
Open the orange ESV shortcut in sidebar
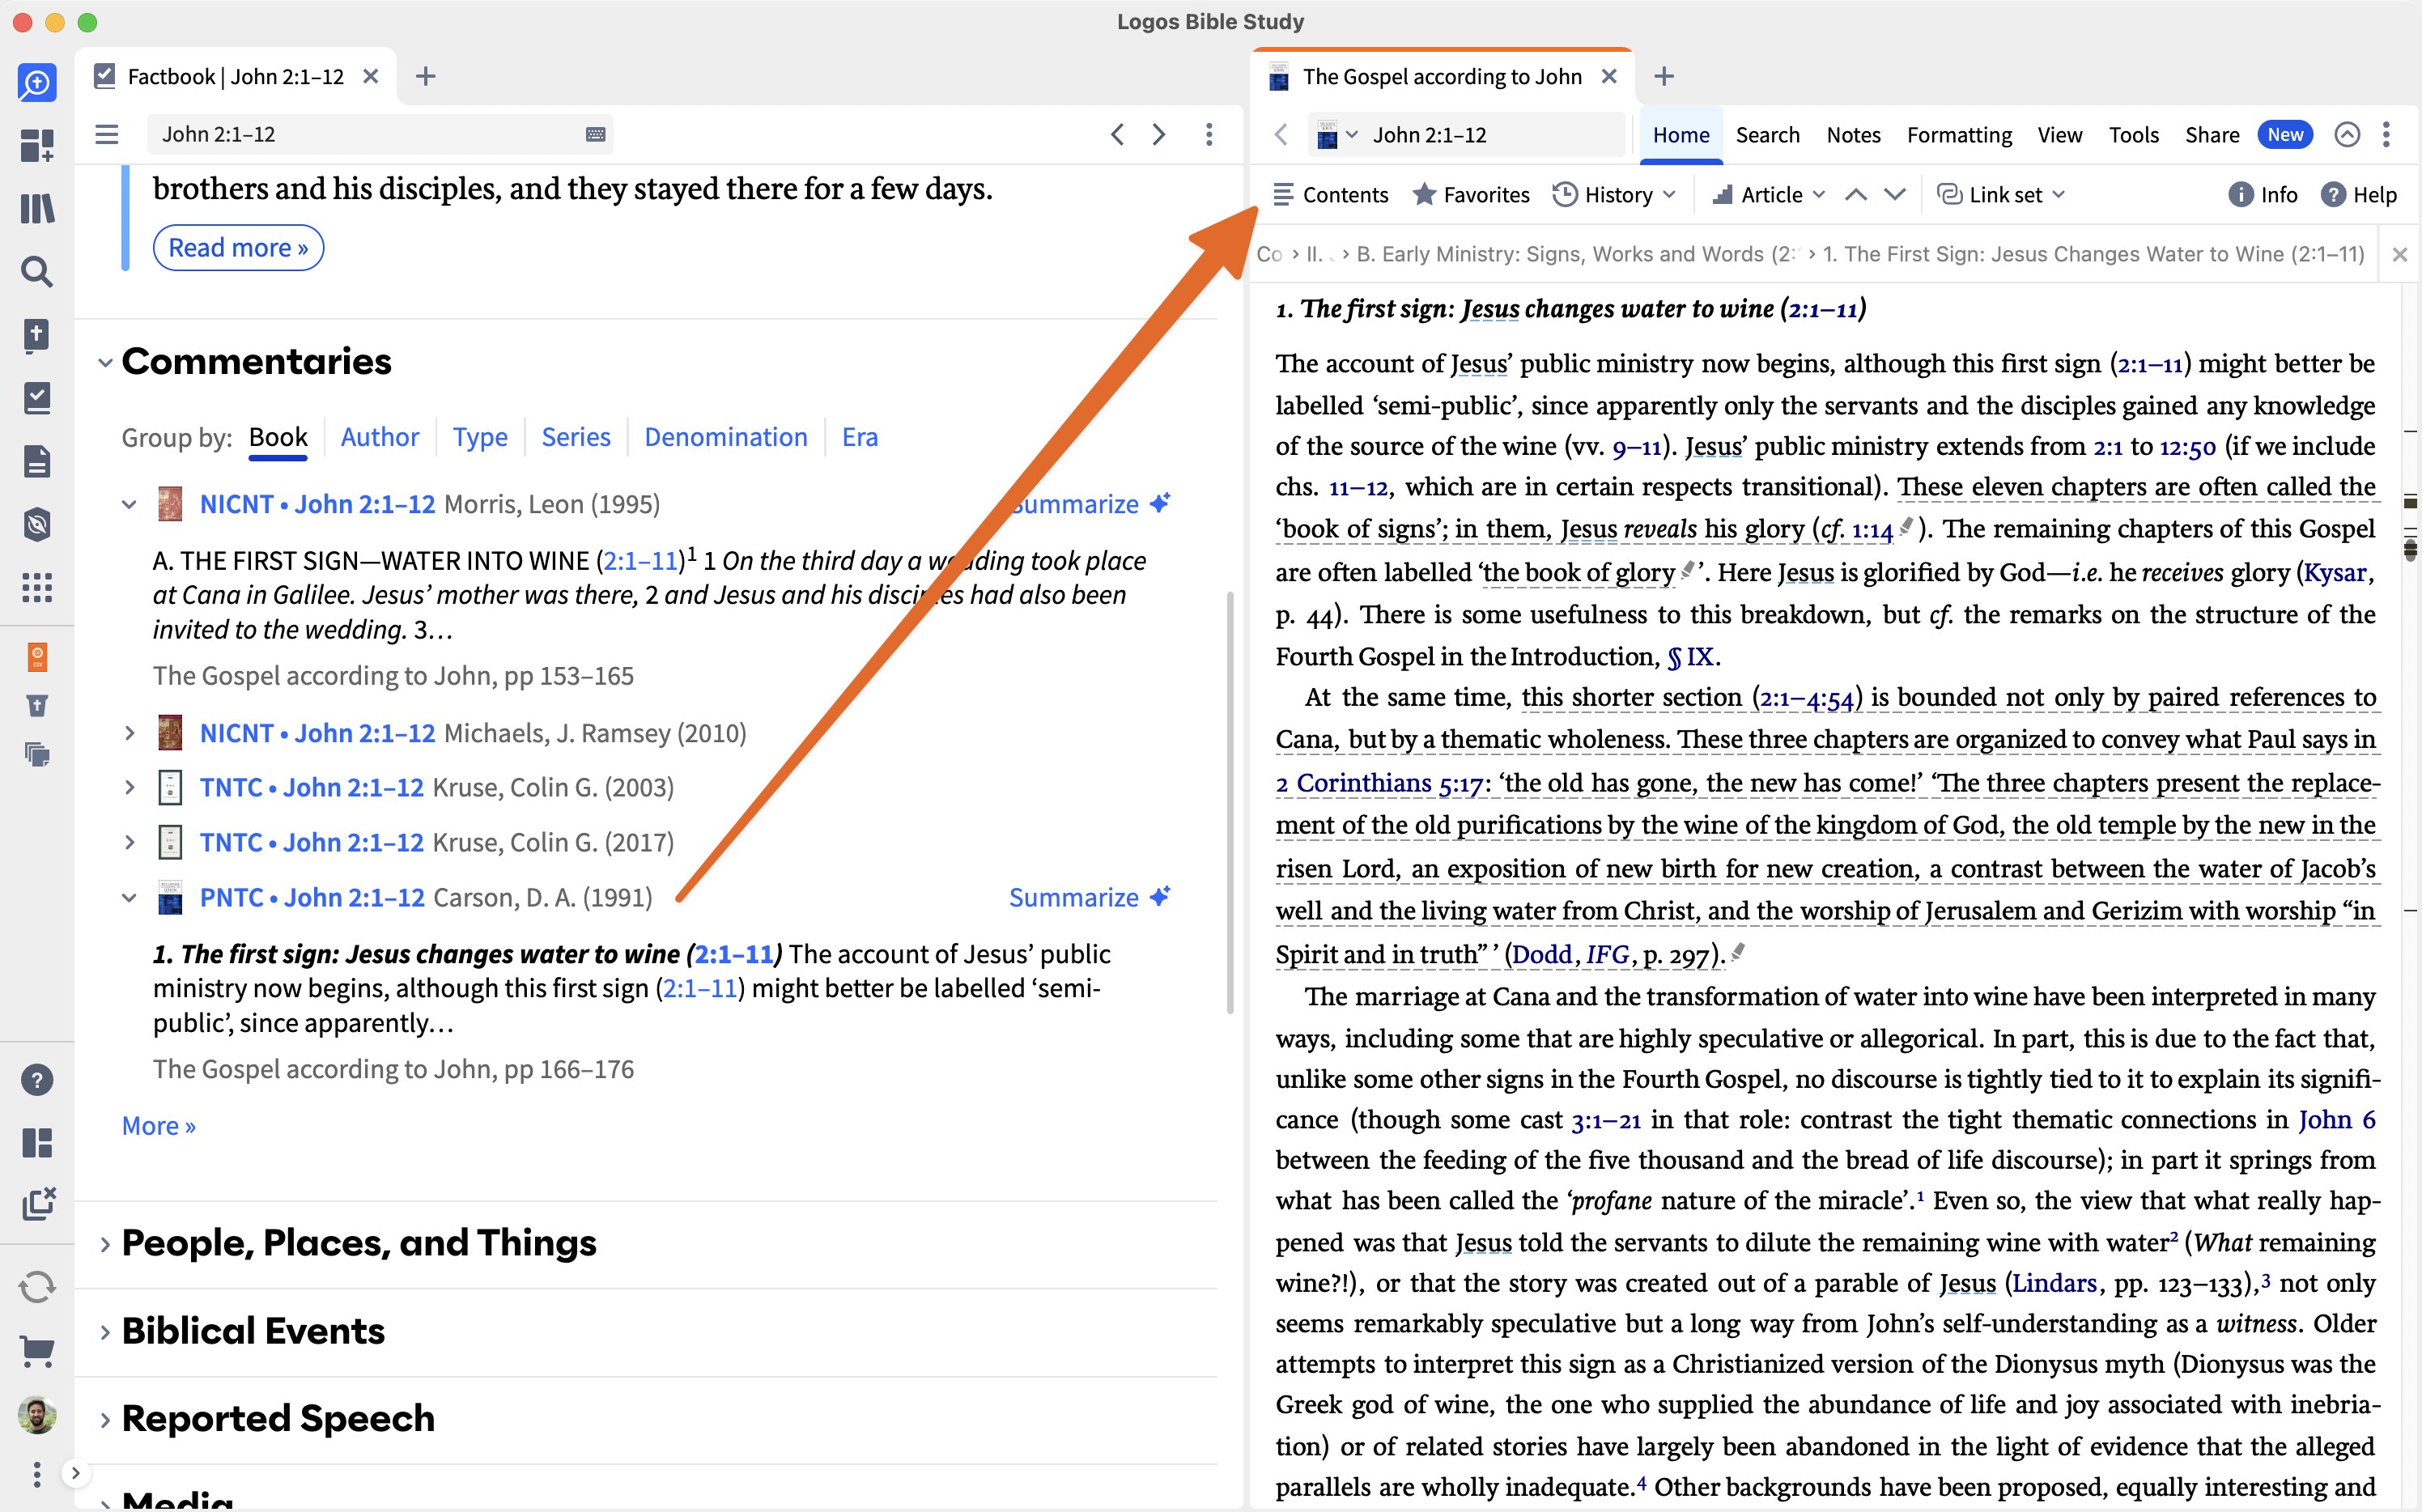coord(37,657)
